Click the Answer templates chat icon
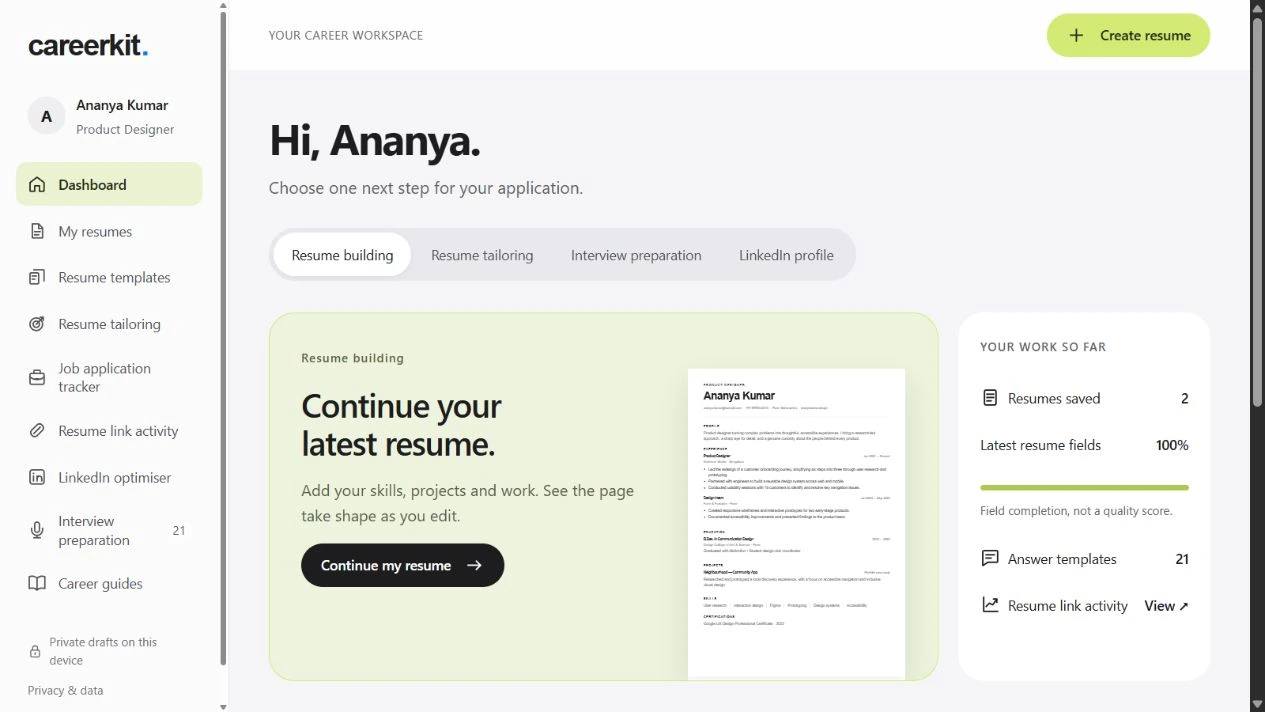The width and height of the screenshot is (1265, 712). 990,558
